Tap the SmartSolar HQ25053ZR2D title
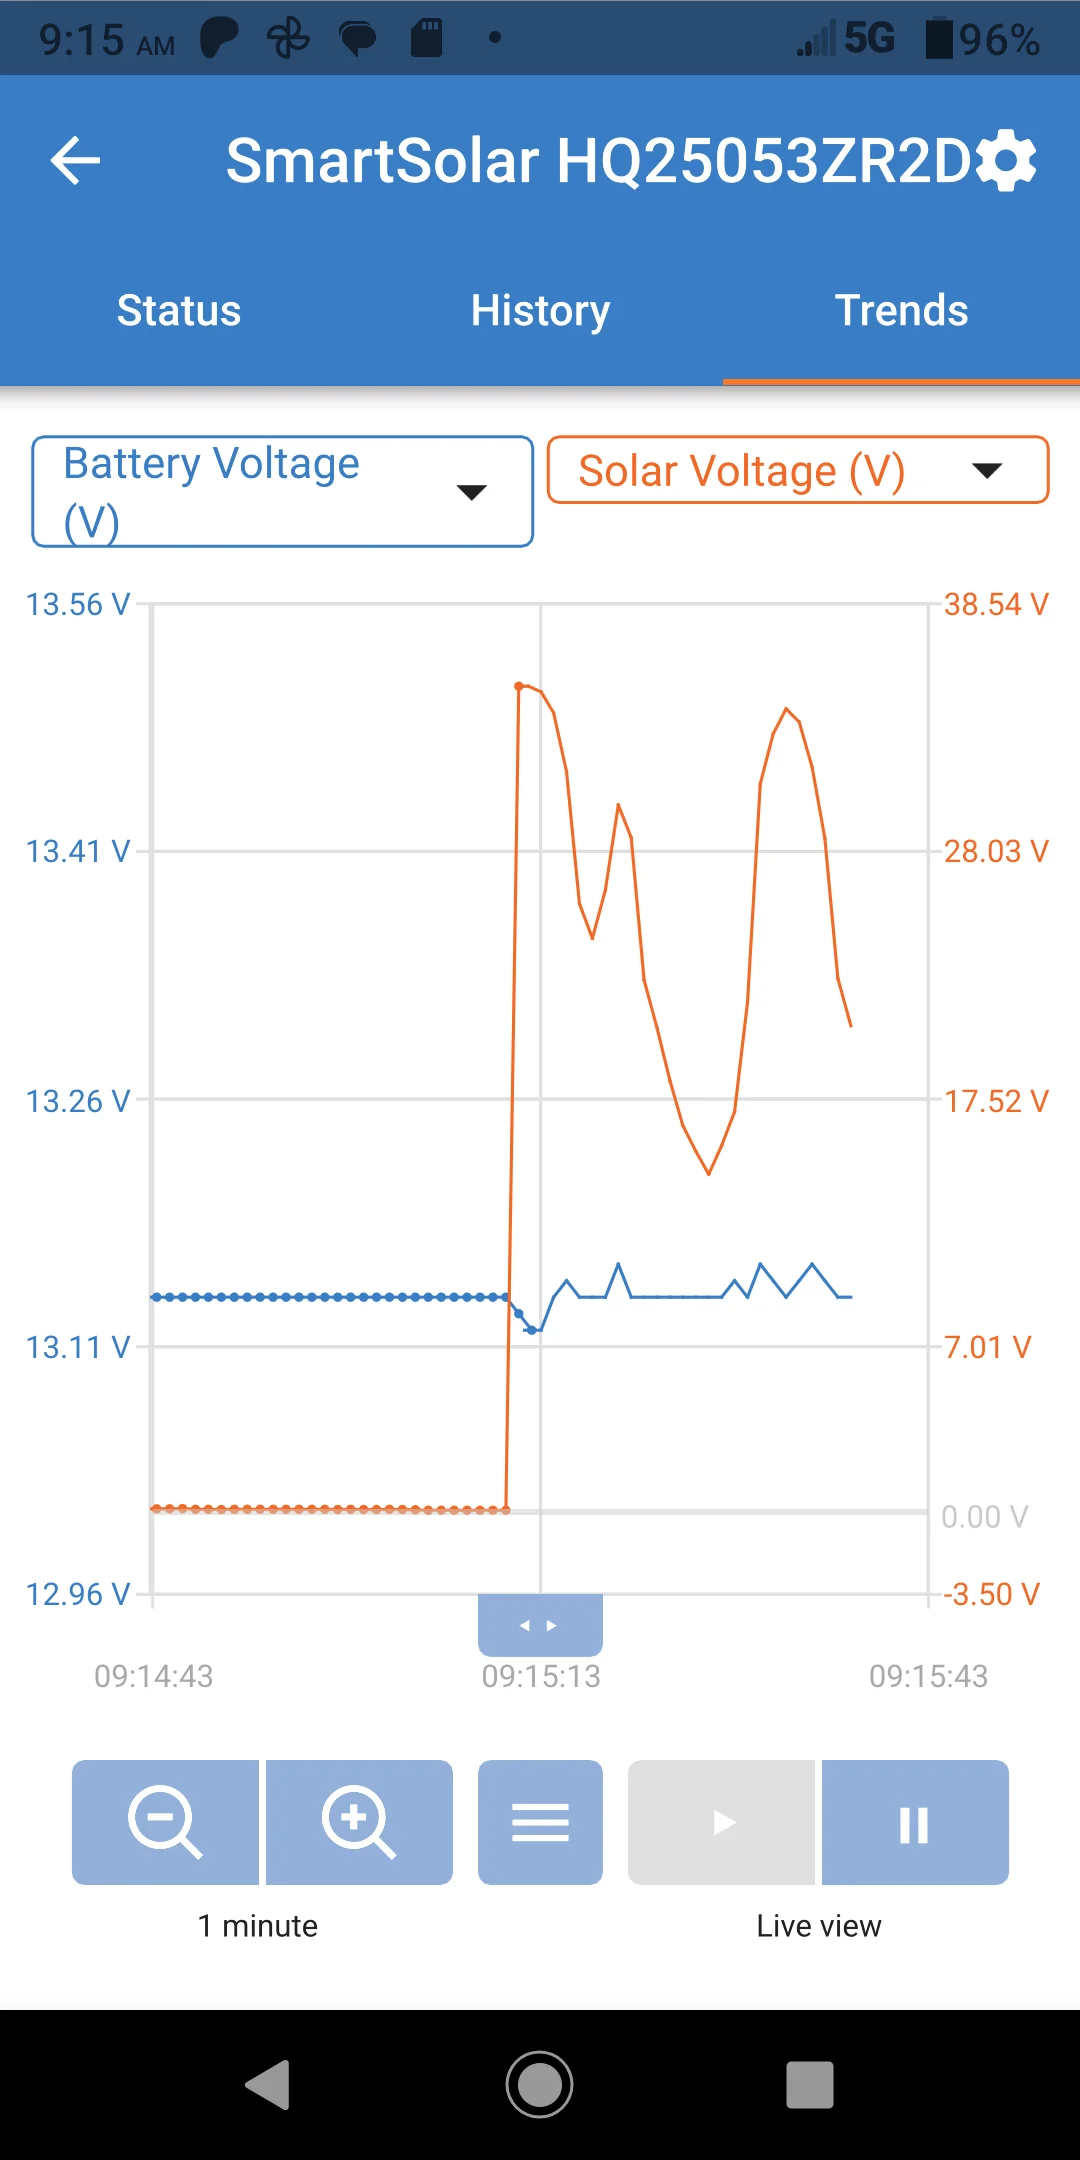Image resolution: width=1080 pixels, height=2160 pixels. point(598,161)
